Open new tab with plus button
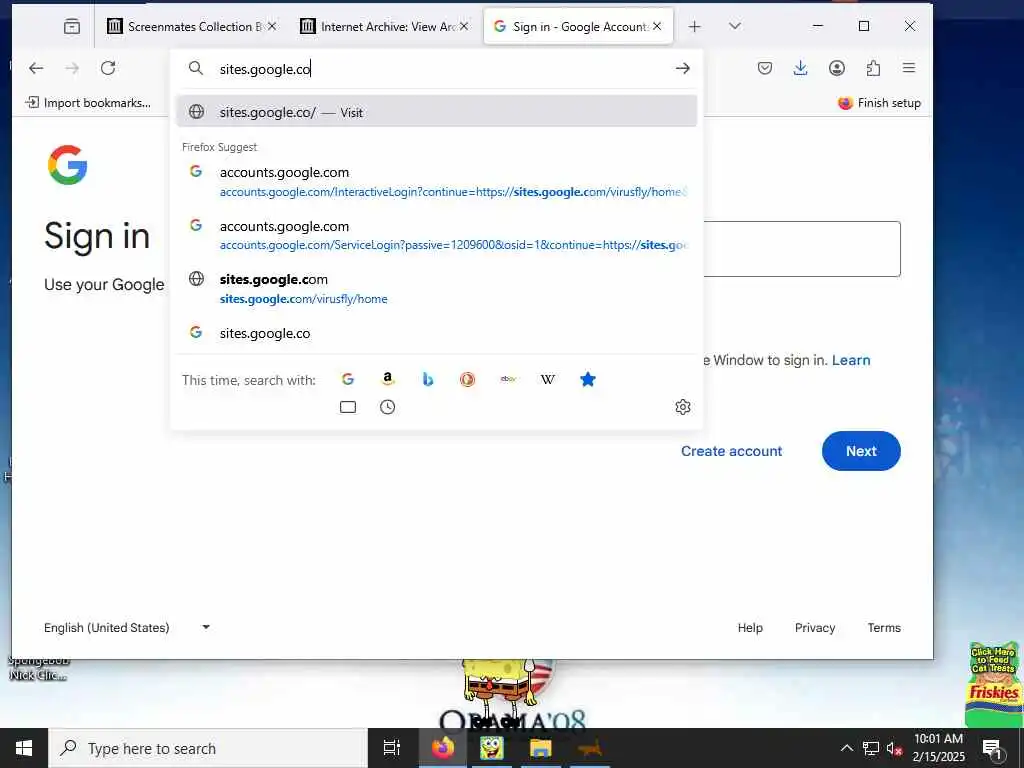Image resolution: width=1024 pixels, height=768 pixels. 695,27
